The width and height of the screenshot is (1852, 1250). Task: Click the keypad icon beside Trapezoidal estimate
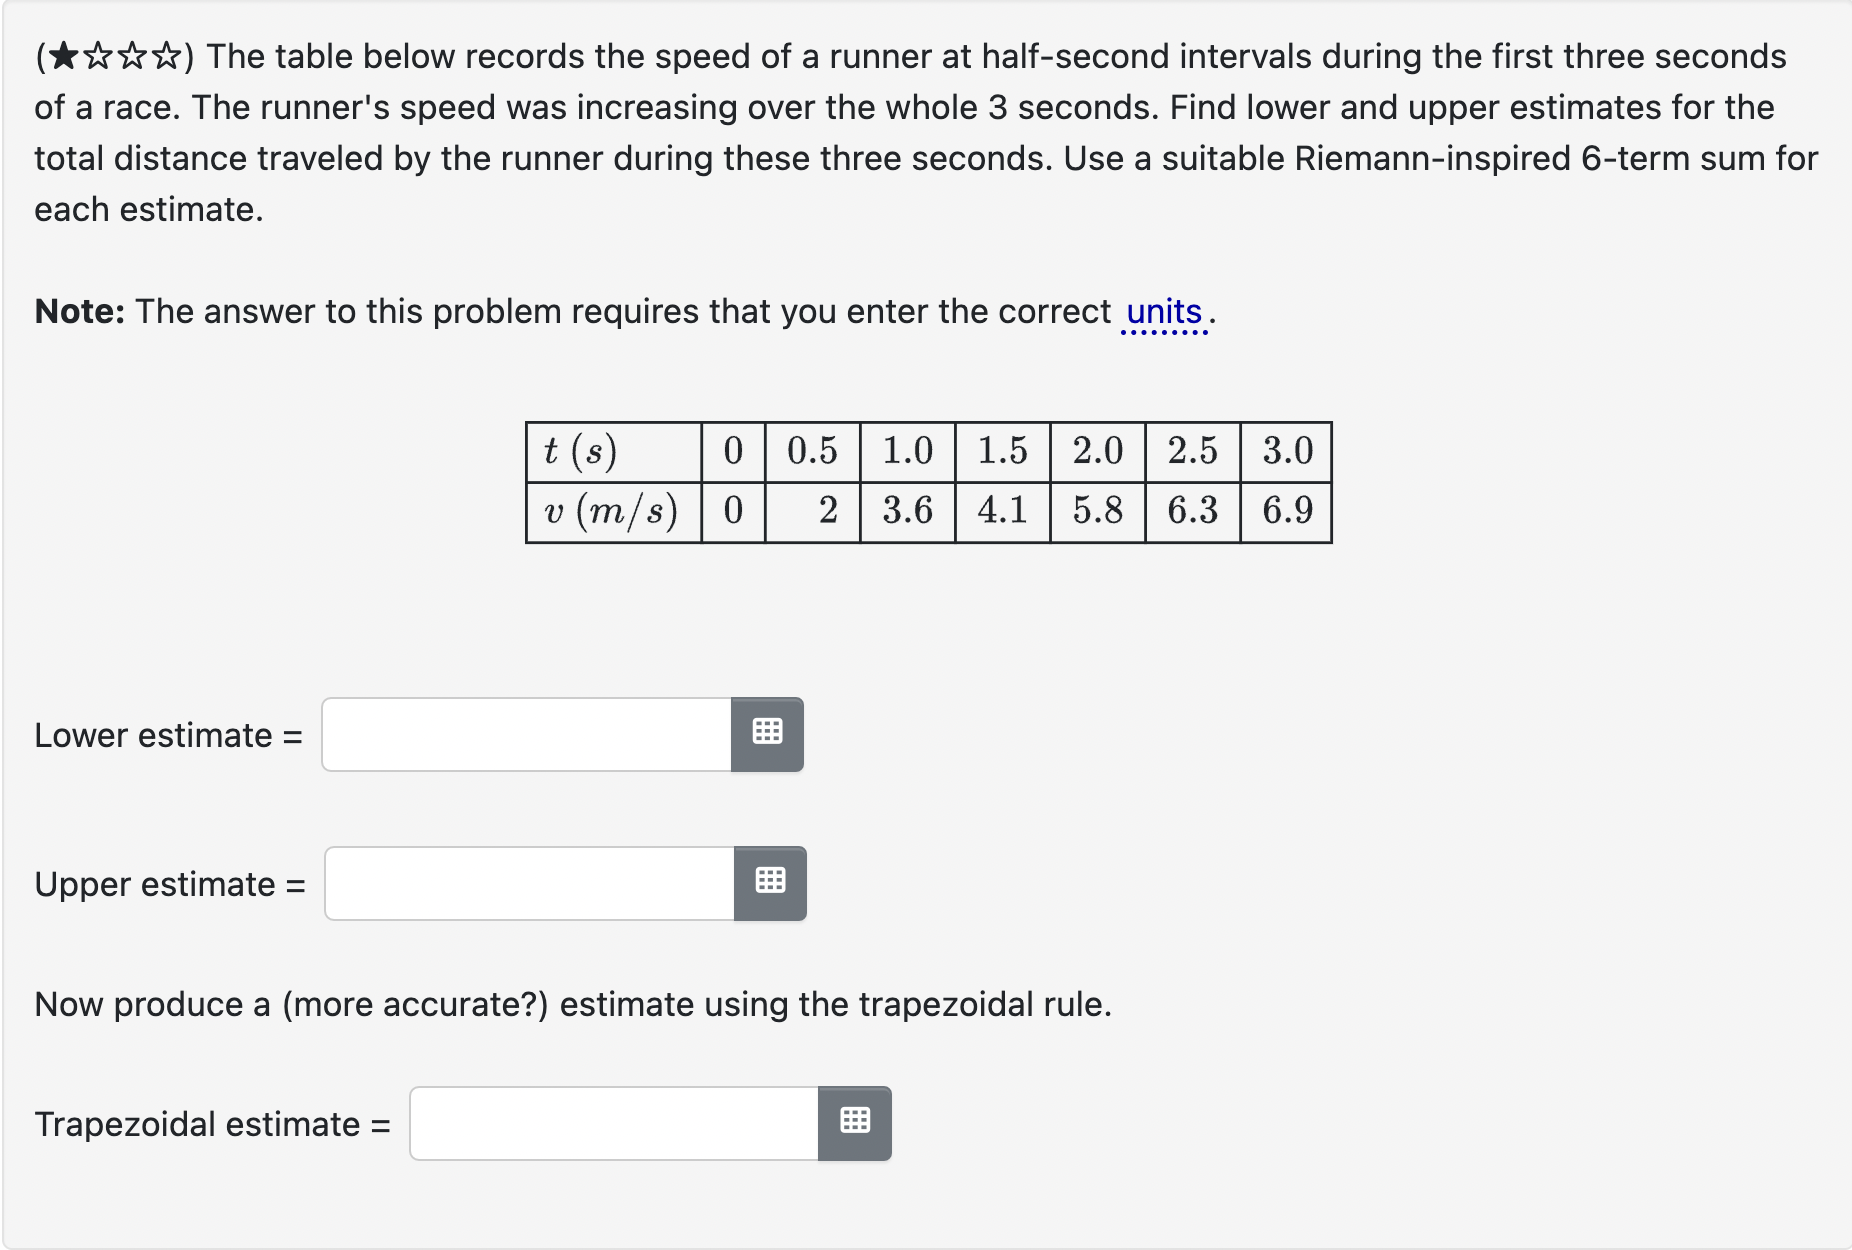855,1123
